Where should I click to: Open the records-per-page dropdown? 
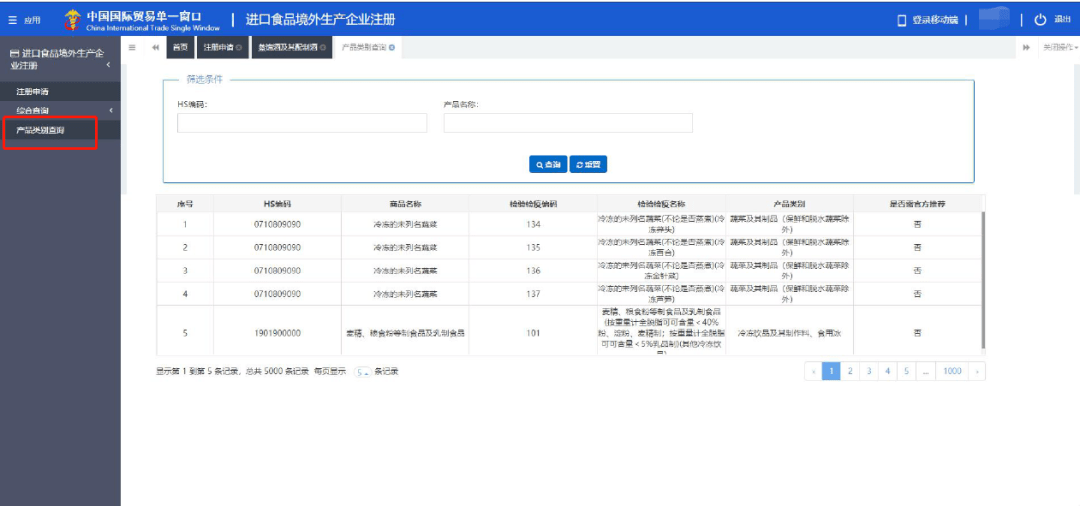(x=362, y=372)
